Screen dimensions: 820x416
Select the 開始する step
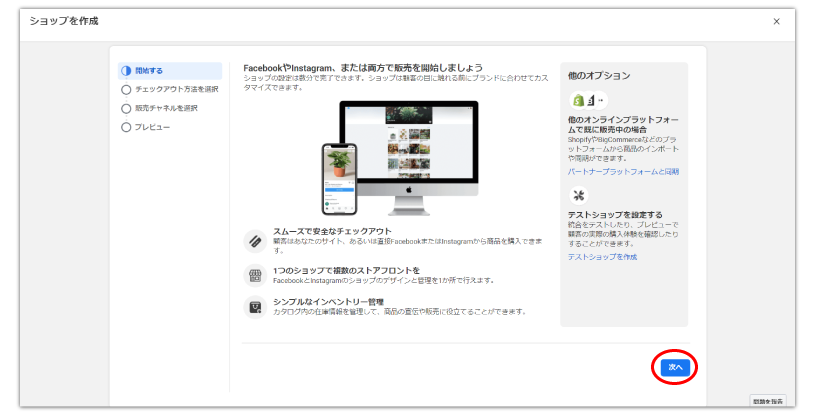pos(170,71)
